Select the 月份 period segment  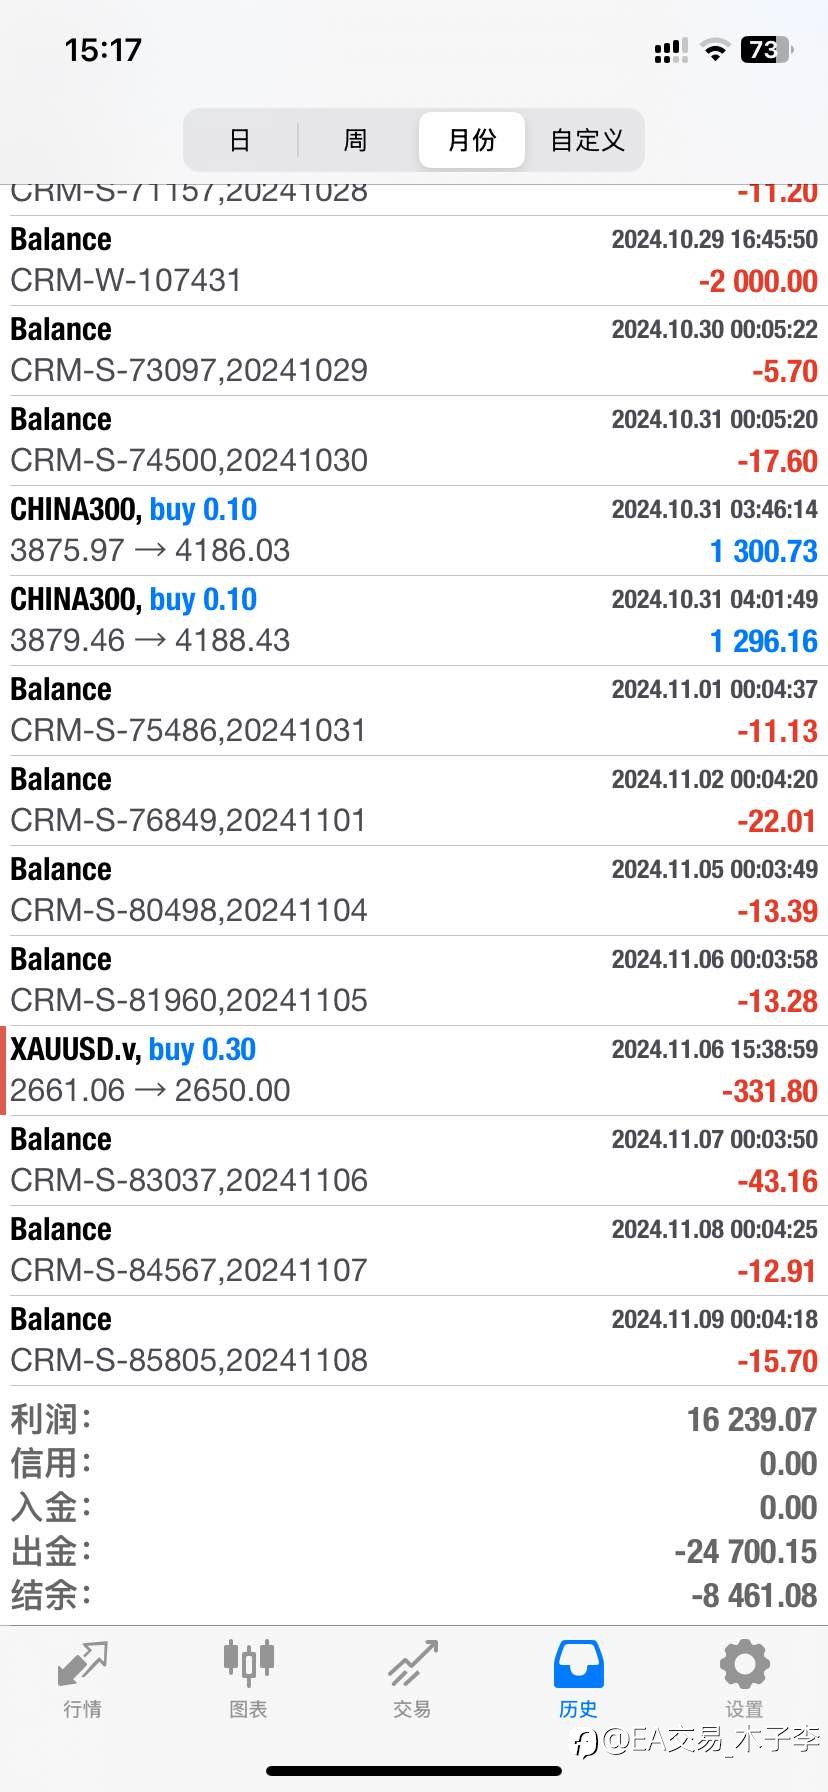pos(472,140)
